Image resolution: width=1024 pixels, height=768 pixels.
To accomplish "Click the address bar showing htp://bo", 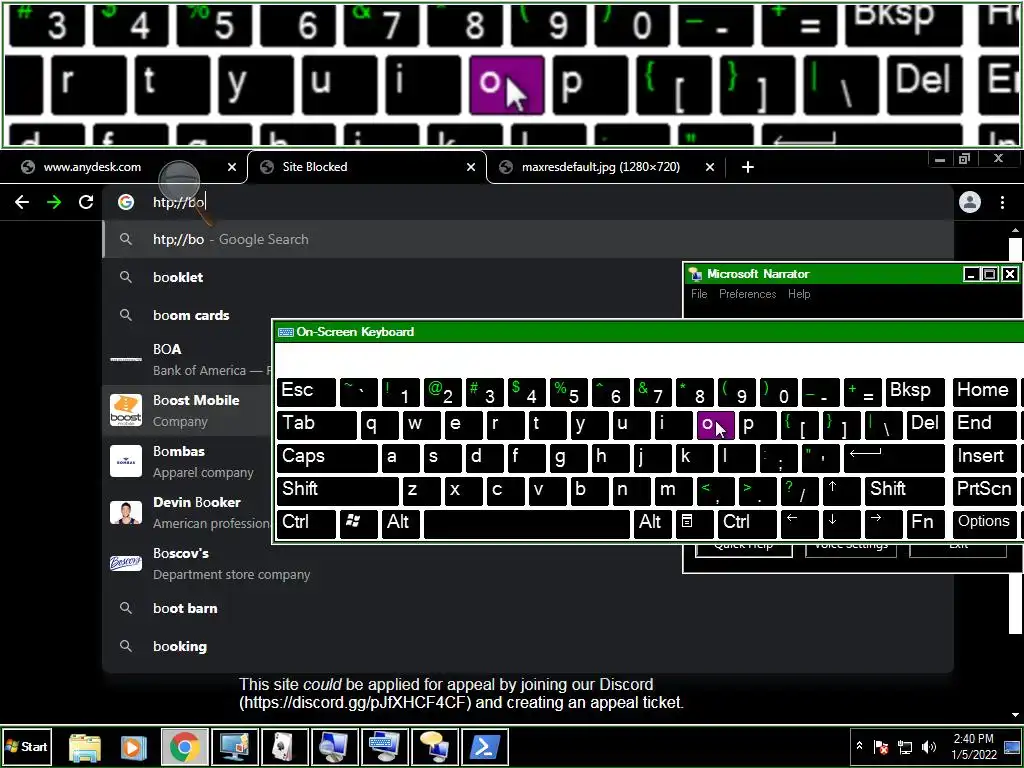I will point(529,202).
